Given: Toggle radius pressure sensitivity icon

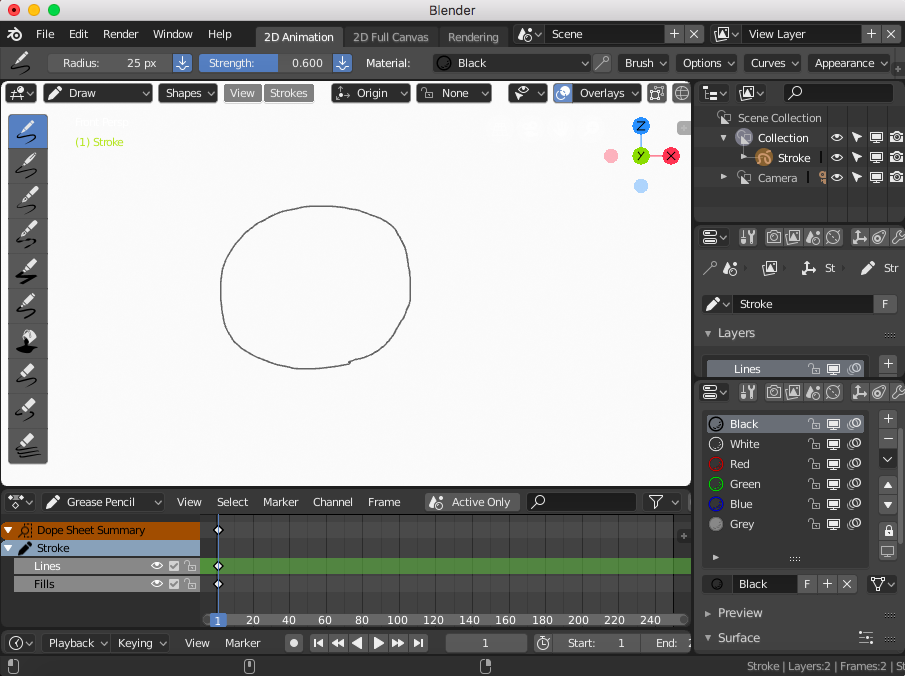Looking at the screenshot, I should pos(182,63).
